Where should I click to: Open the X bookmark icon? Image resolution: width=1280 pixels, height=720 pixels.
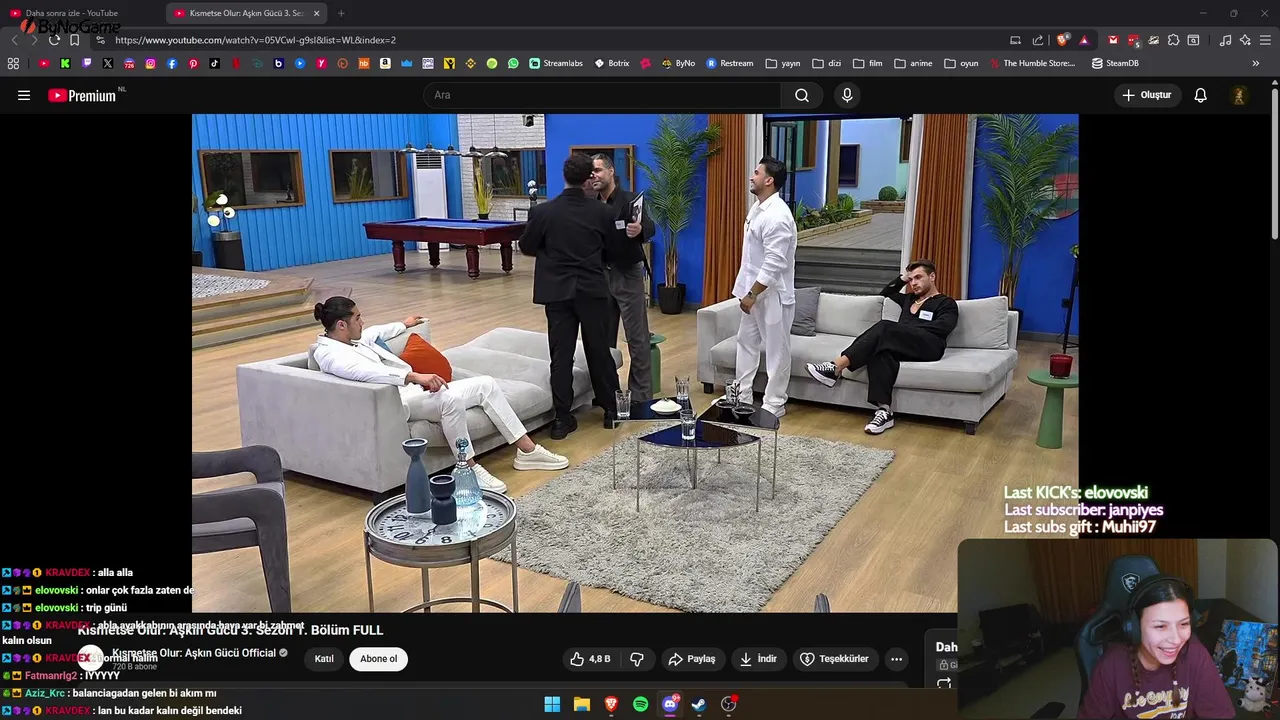pyautogui.click(x=108, y=63)
